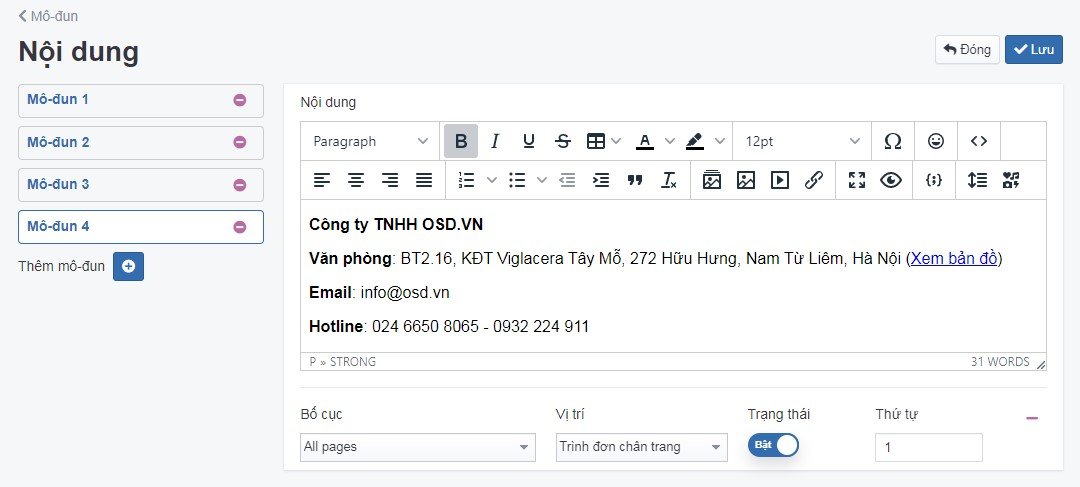Open the emoticons smiley picker

(935, 141)
